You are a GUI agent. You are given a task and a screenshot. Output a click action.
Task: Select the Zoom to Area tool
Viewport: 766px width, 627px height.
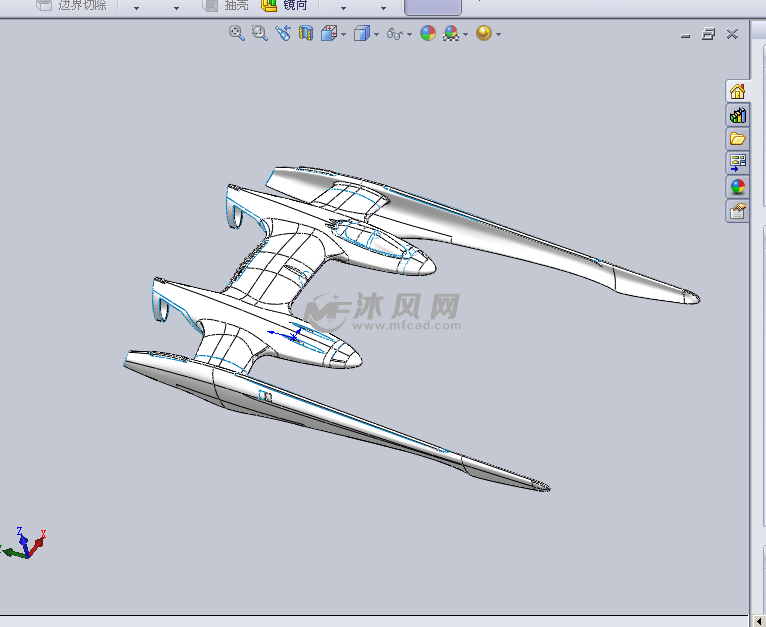[259, 33]
